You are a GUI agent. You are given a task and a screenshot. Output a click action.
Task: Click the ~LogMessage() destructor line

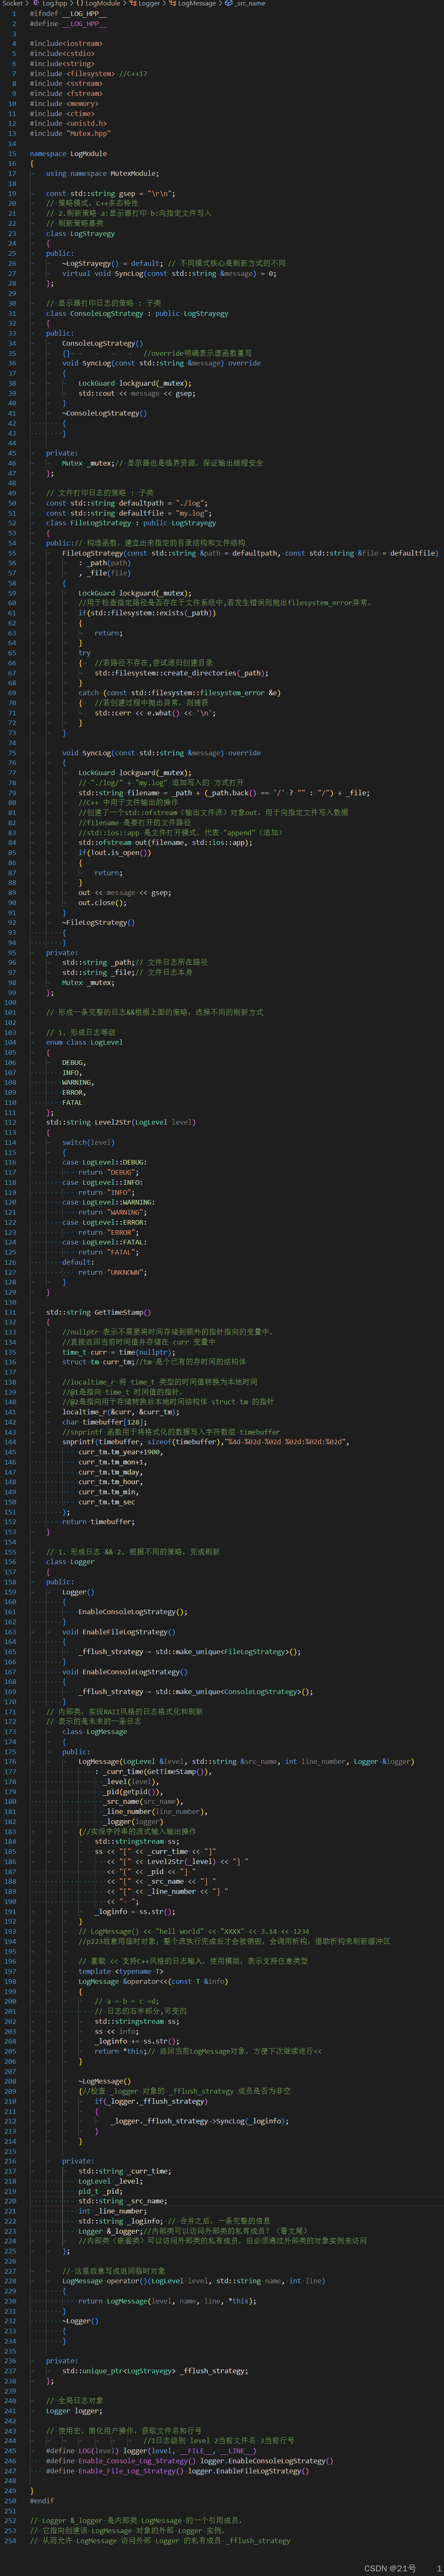click(105, 2082)
